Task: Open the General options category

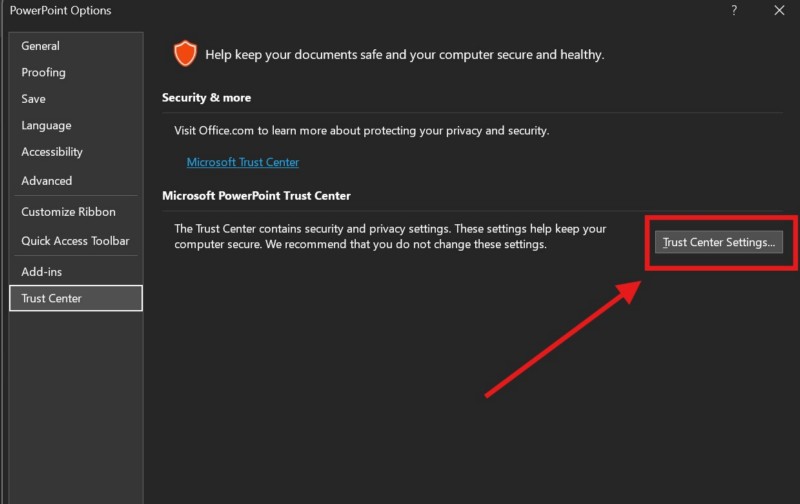Action: tap(41, 46)
